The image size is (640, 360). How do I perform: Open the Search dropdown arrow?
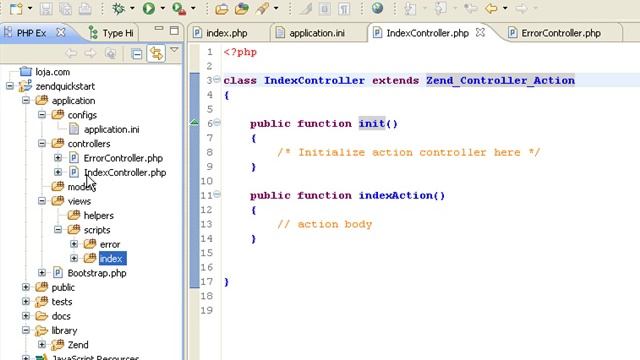point(276,8)
